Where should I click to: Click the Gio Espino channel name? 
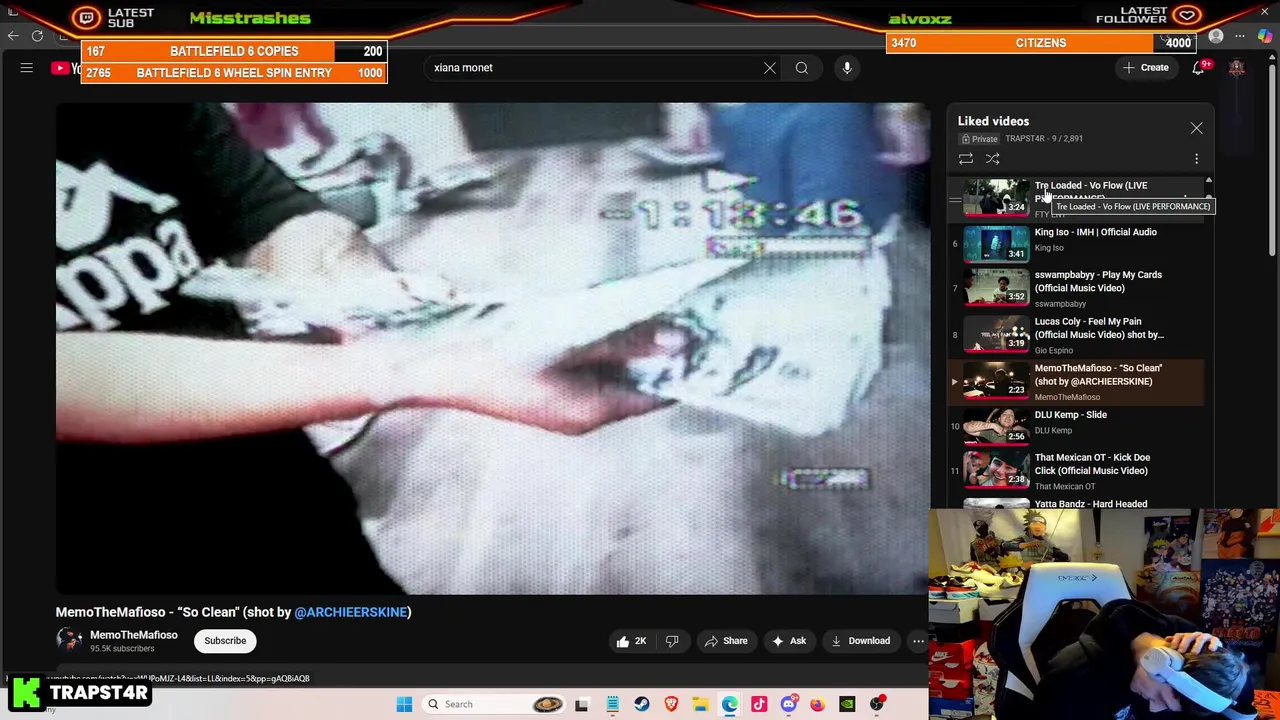coord(1053,351)
